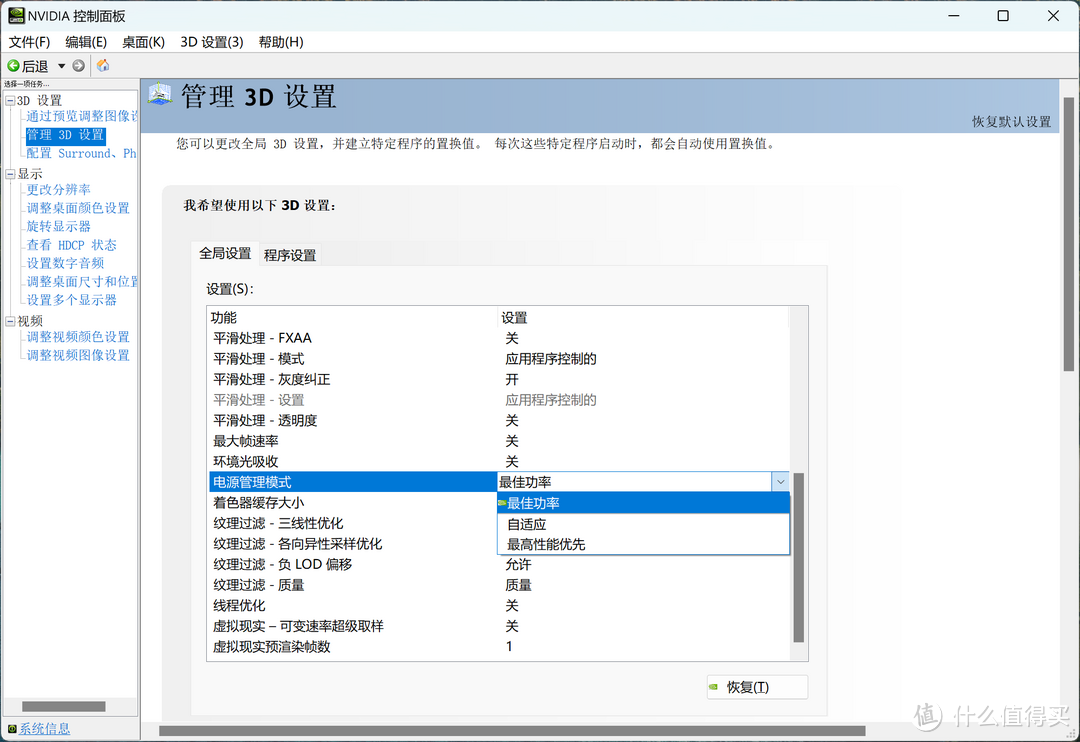Open 设置多个显示器 in sidebar
The height and width of the screenshot is (742, 1080).
pos(72,300)
